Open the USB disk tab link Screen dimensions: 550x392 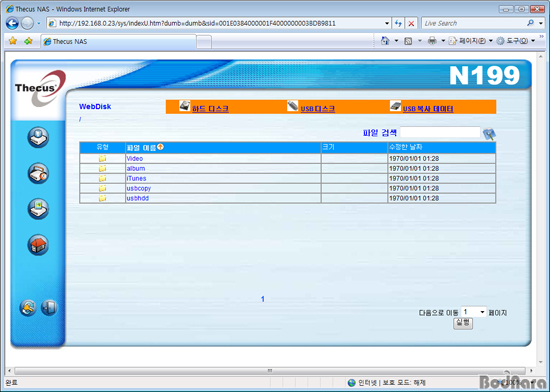pos(317,109)
